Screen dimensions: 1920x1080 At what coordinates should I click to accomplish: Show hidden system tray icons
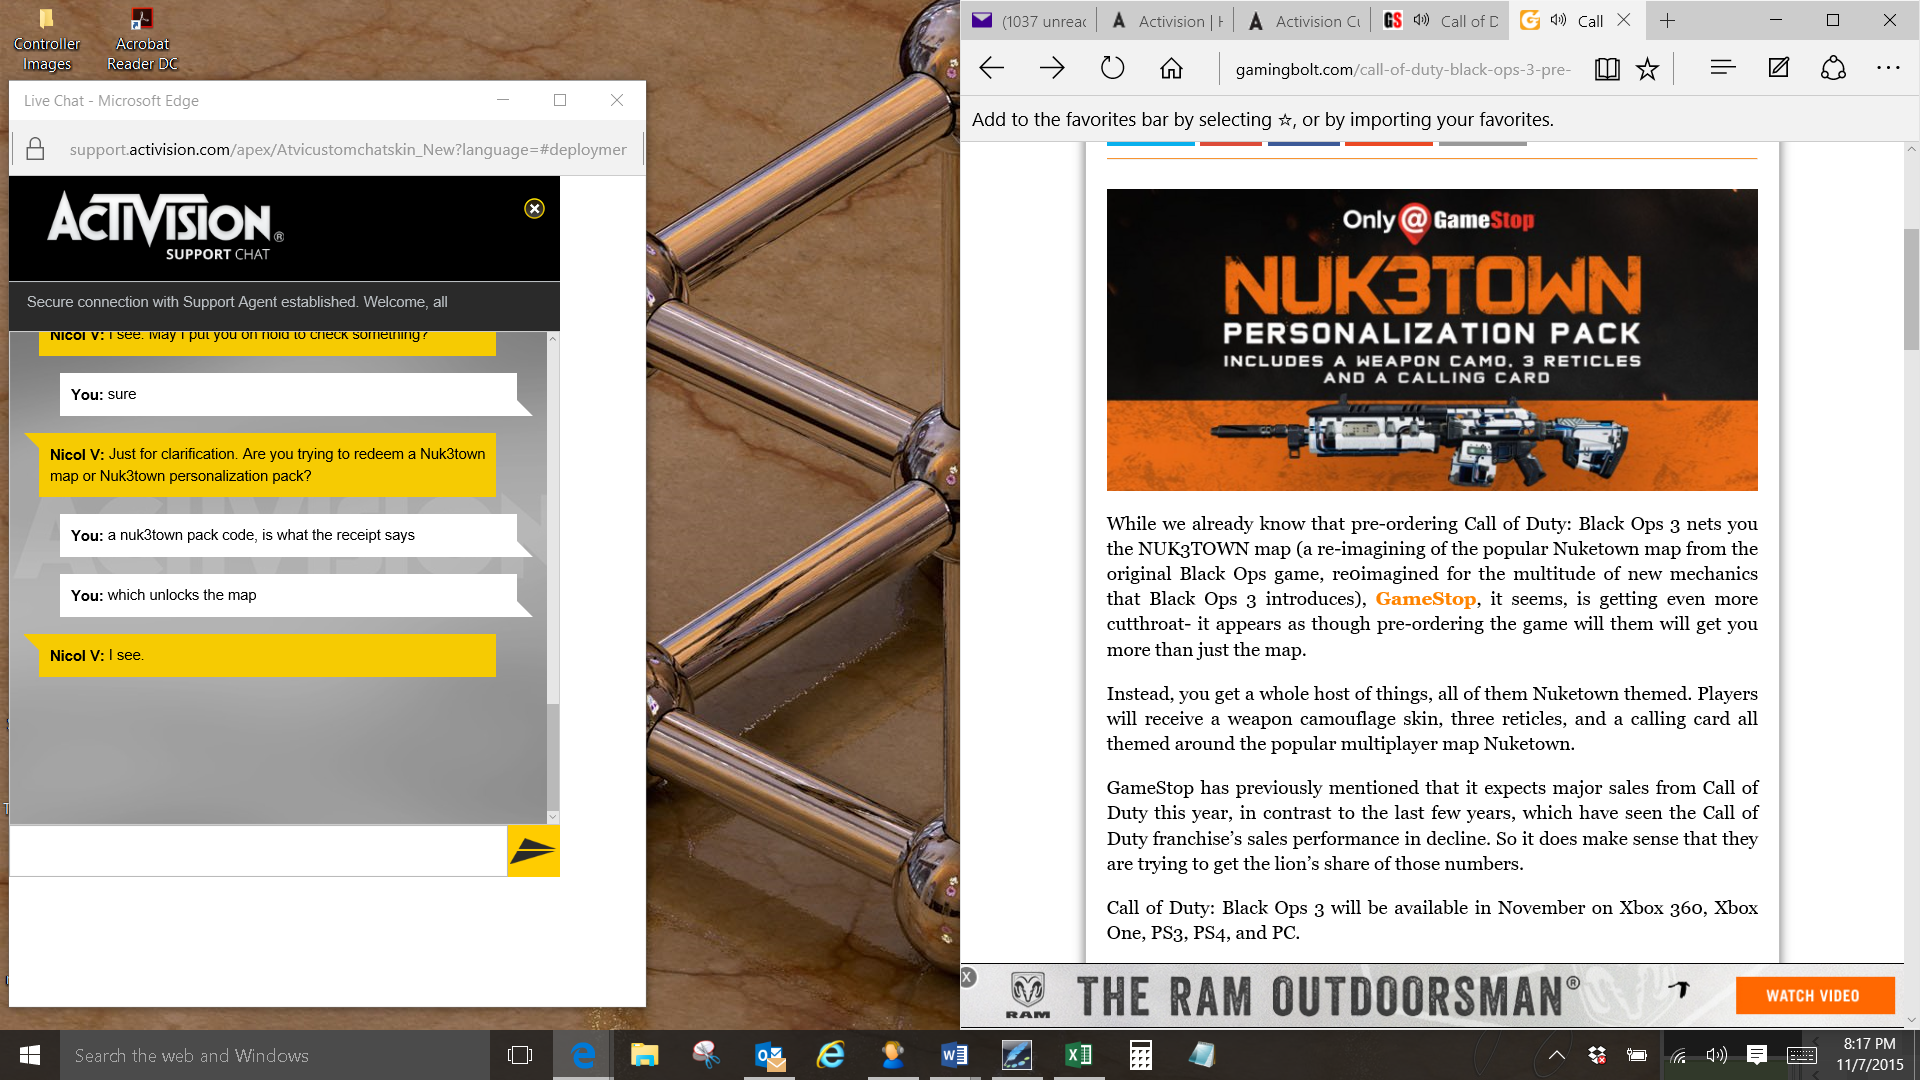[x=1556, y=1055]
